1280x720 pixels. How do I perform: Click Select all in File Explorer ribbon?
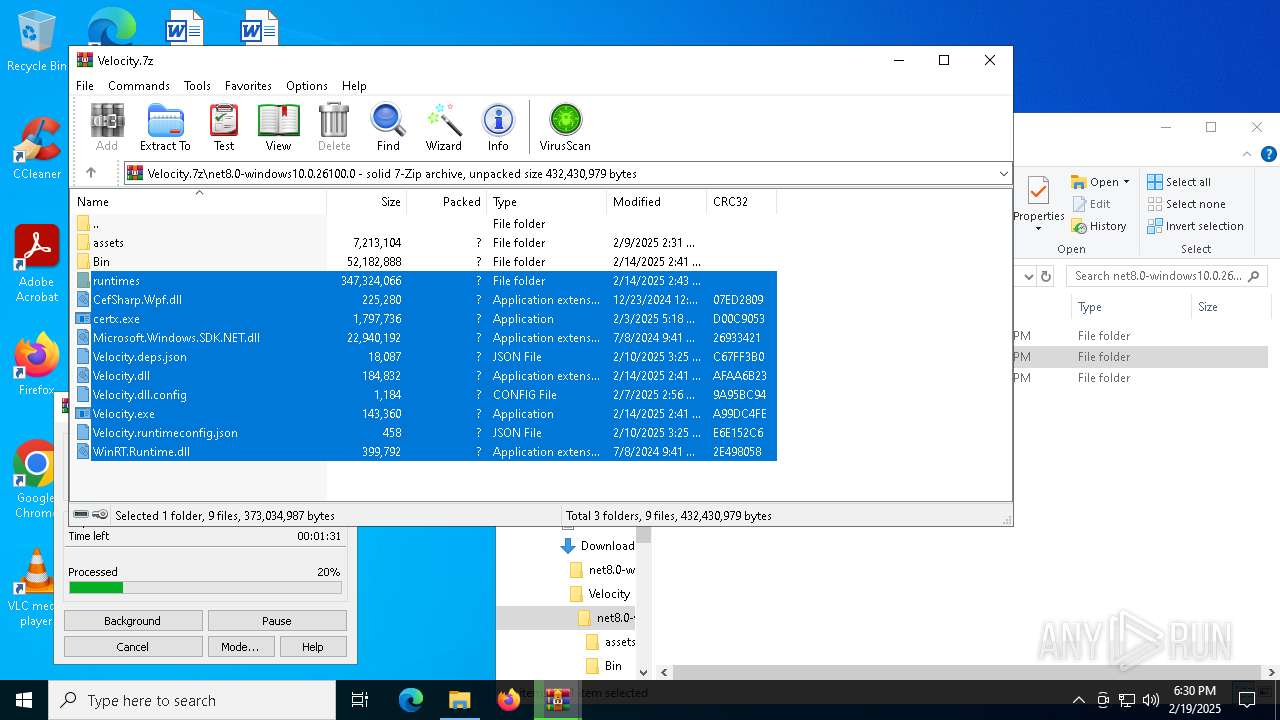(x=1179, y=182)
